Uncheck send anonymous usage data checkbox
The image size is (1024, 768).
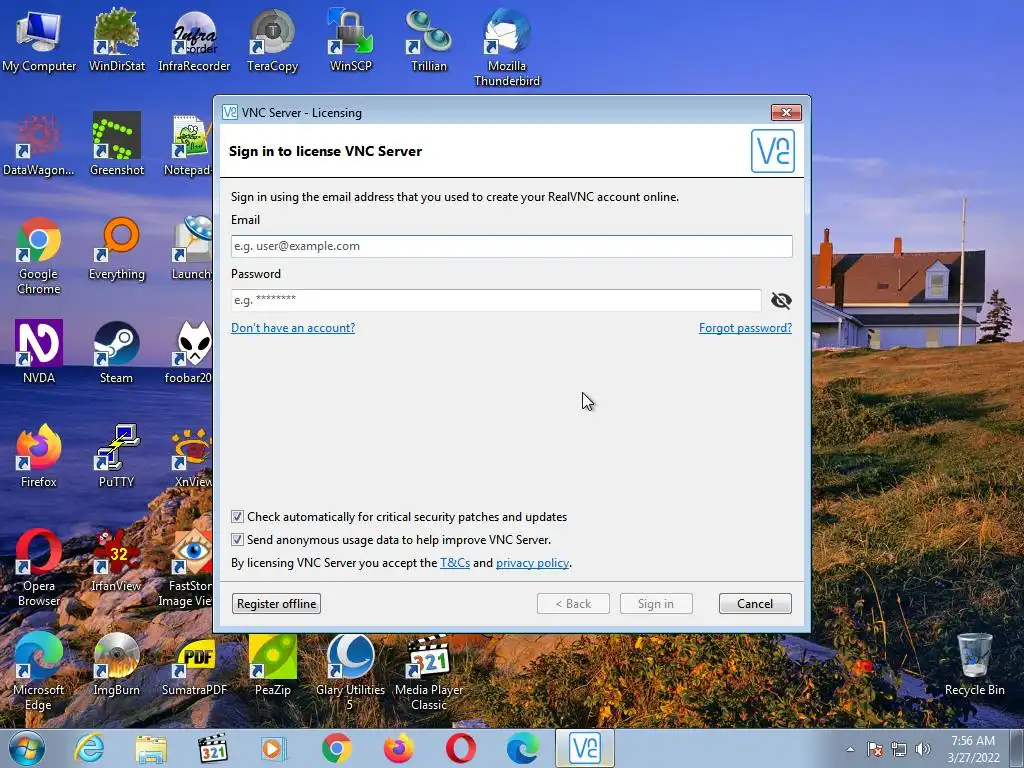pos(238,539)
